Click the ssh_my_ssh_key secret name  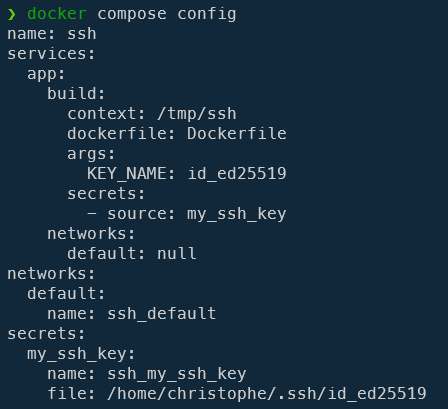pyautogui.click(x=177, y=374)
